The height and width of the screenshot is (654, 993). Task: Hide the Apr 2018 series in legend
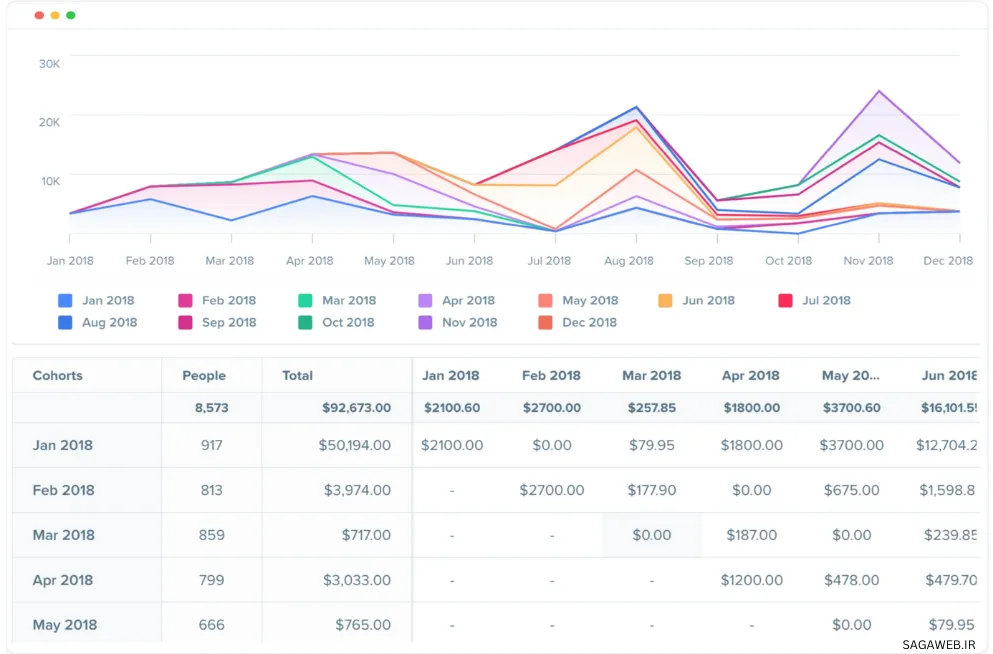pos(425,300)
